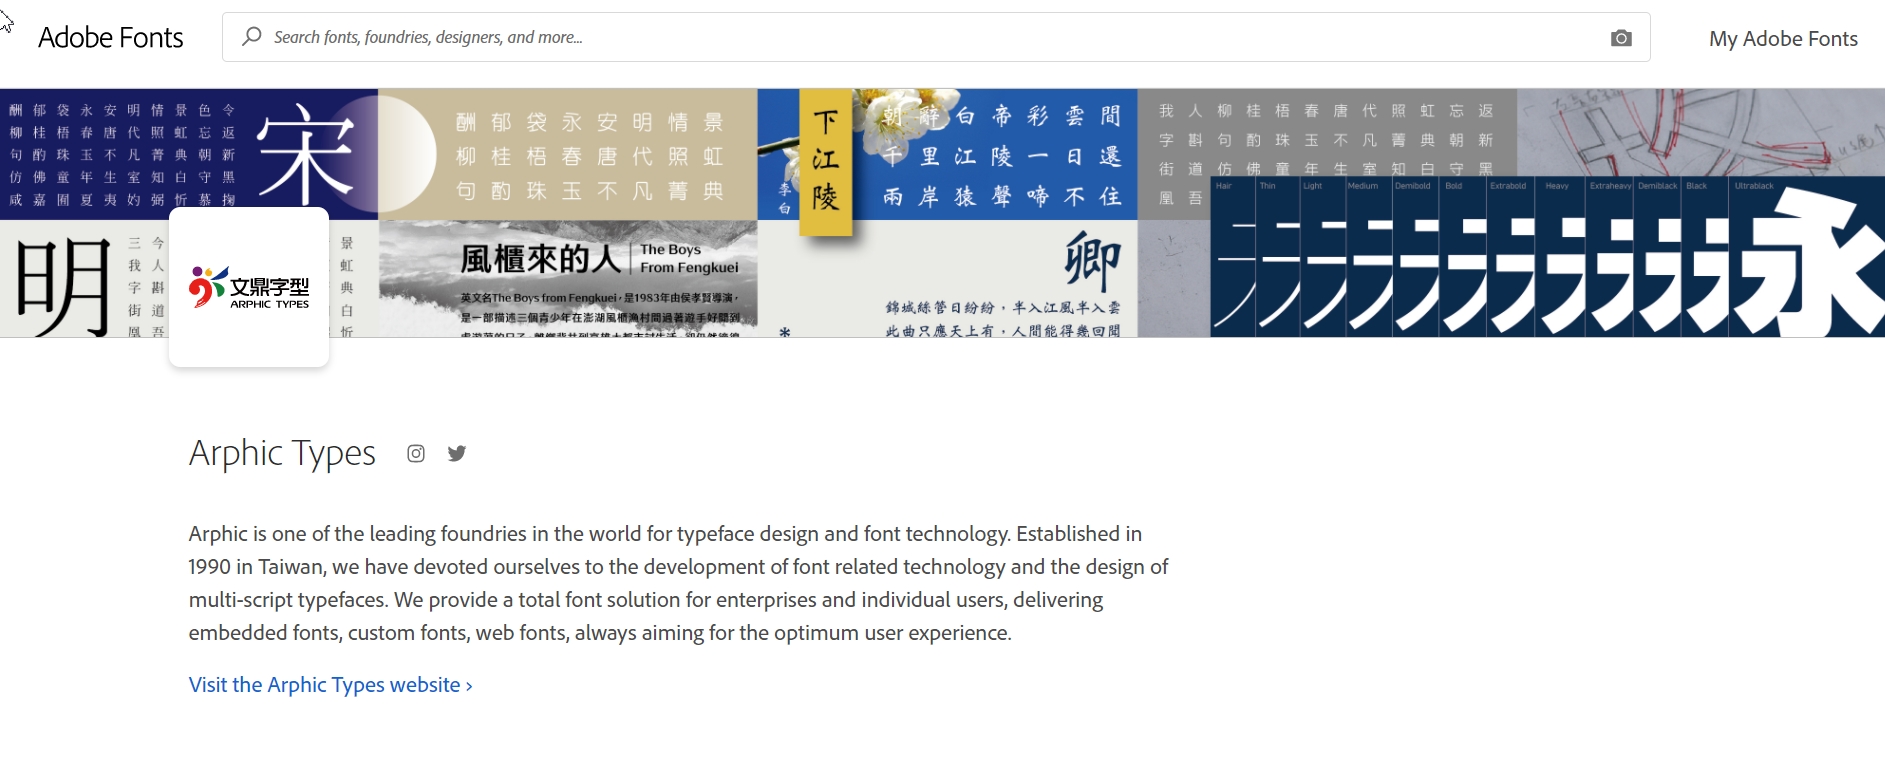Screen dimensions: 1885x758
Task: Focus the Search fonts input field
Action: [936, 37]
